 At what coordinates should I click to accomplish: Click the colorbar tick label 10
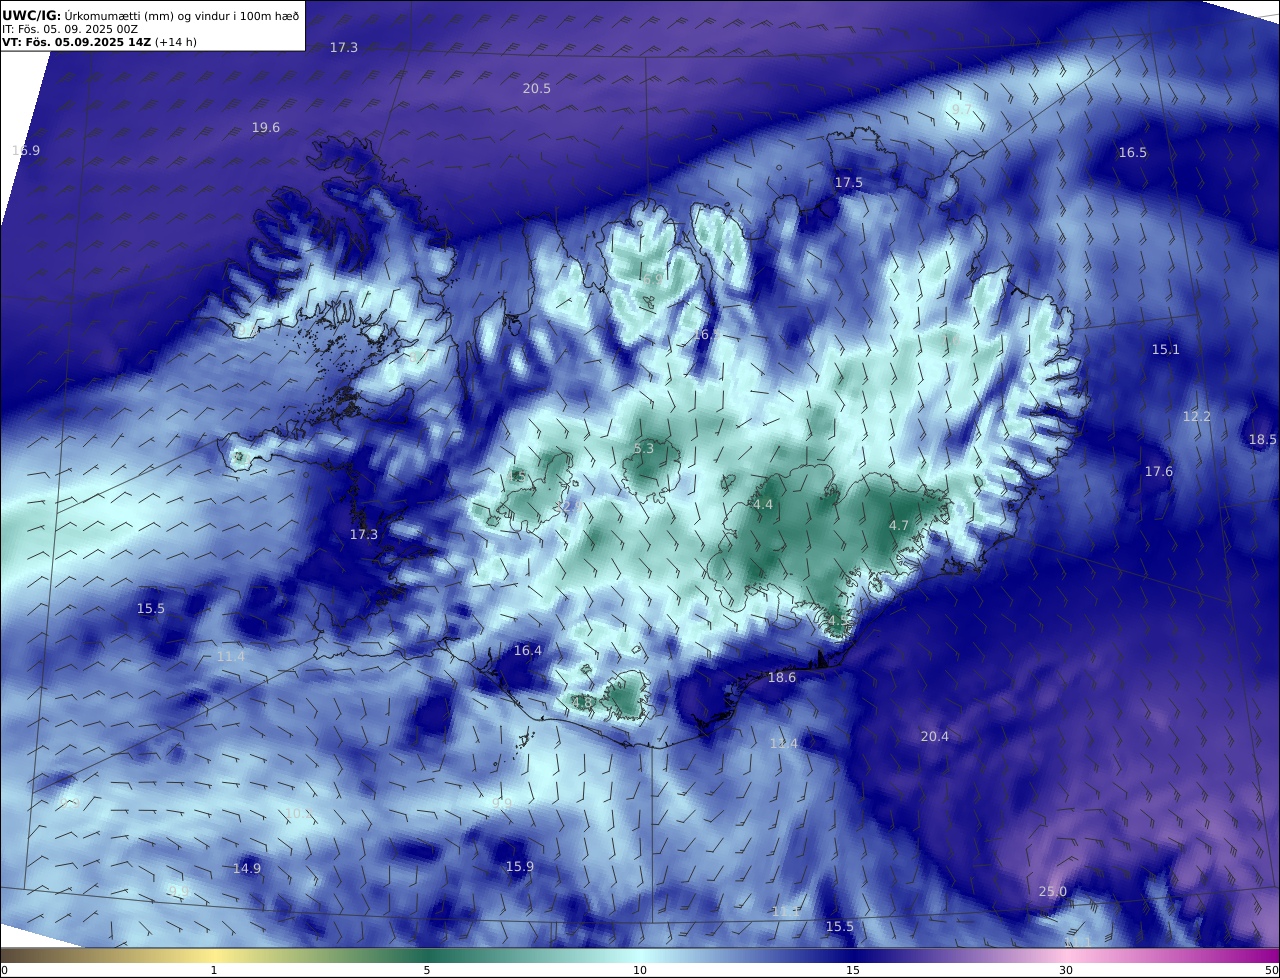coord(640,970)
